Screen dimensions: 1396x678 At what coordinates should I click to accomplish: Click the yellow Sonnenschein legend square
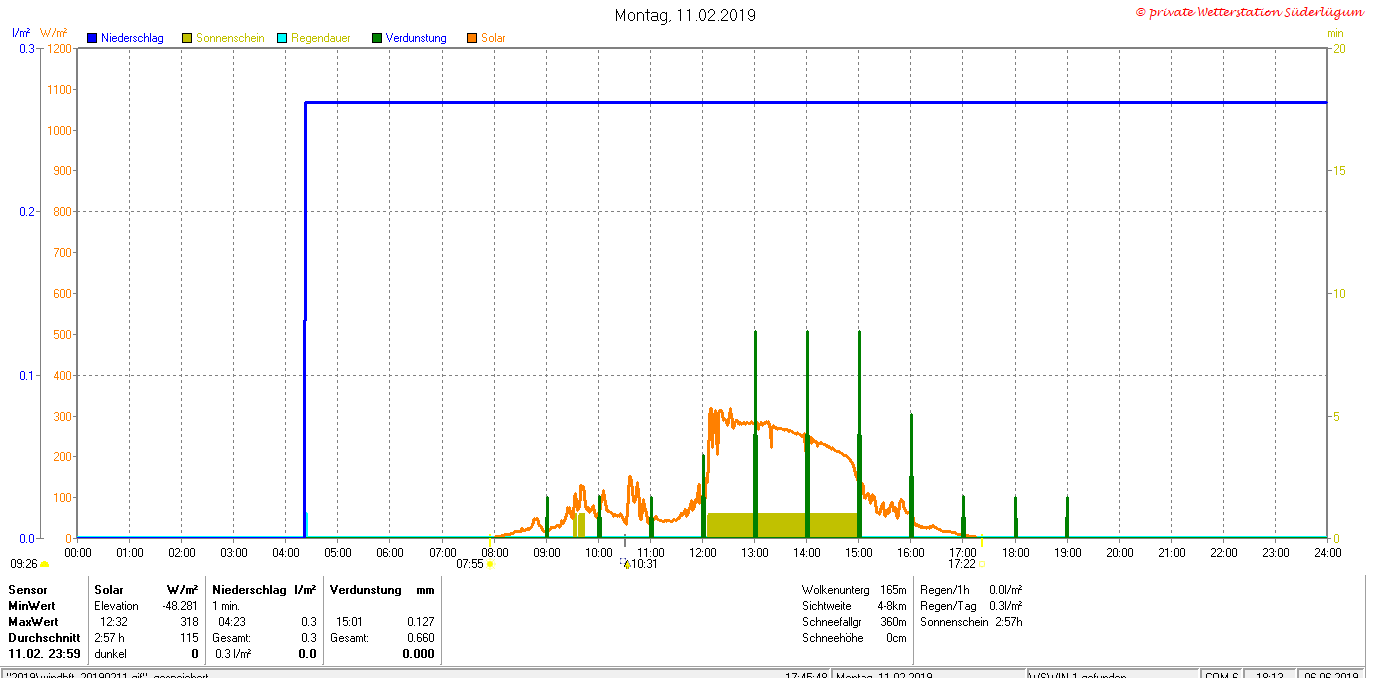tap(187, 38)
